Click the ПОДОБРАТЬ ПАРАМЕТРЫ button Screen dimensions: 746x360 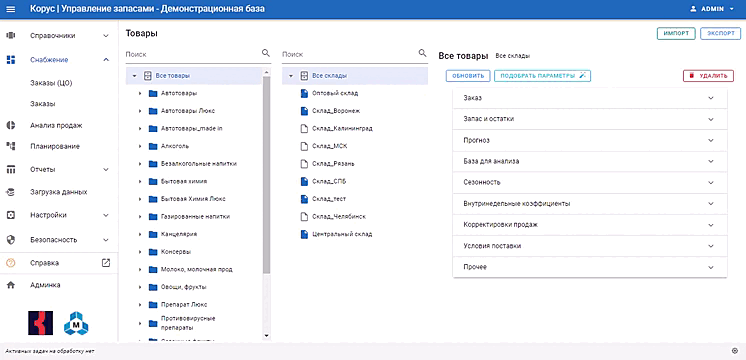coord(542,76)
